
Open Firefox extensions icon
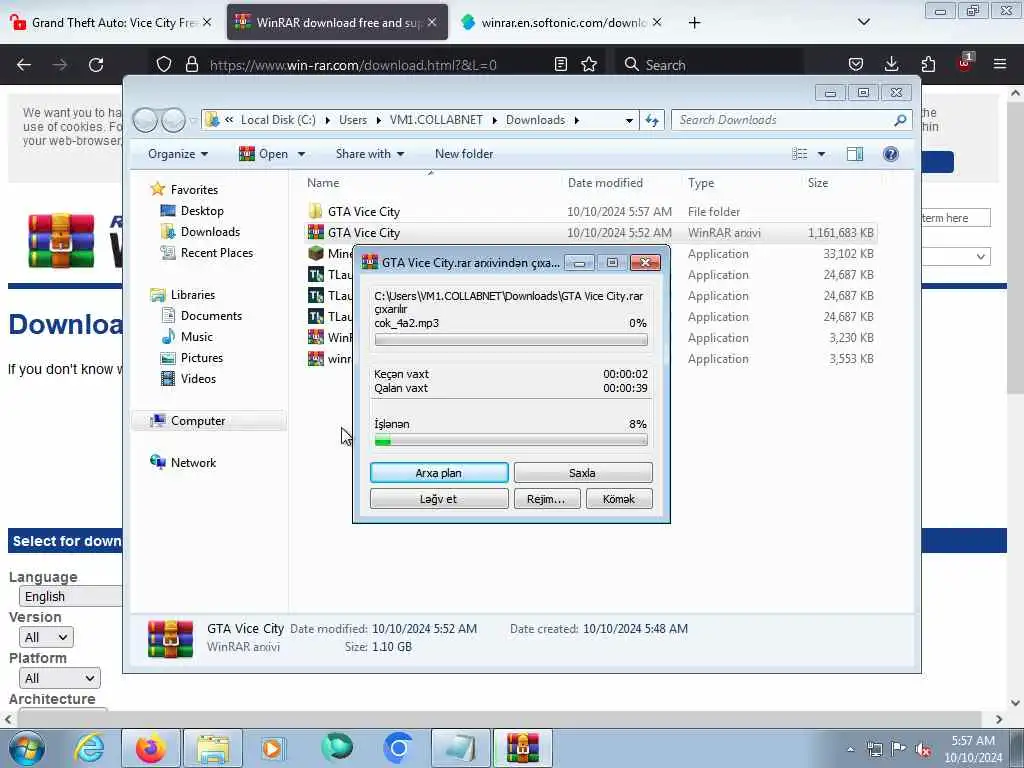928,65
